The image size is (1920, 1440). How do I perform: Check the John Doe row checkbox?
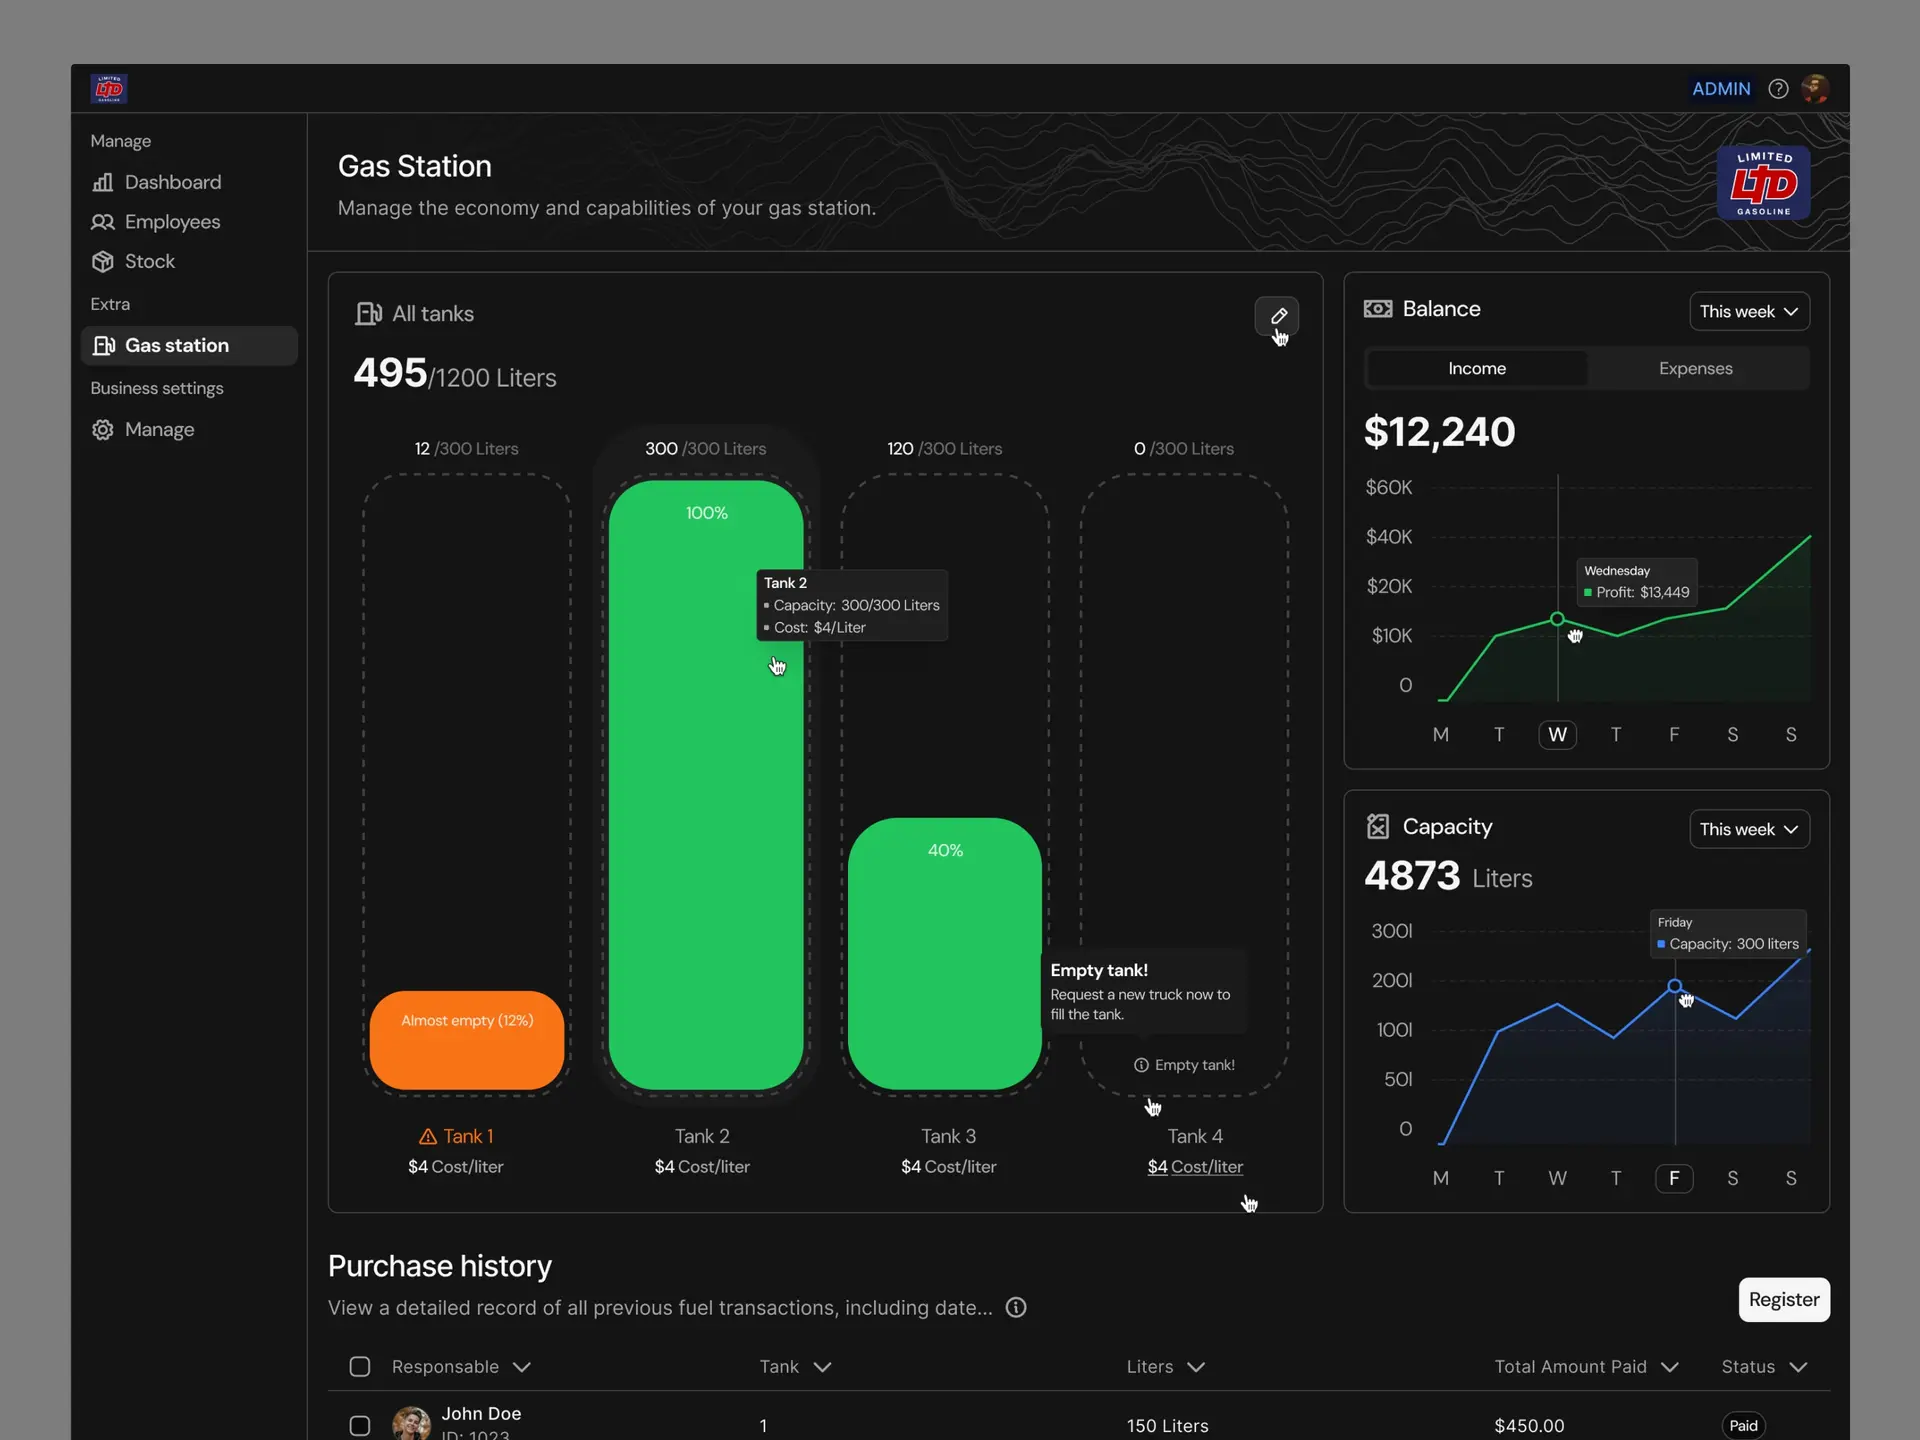(360, 1426)
